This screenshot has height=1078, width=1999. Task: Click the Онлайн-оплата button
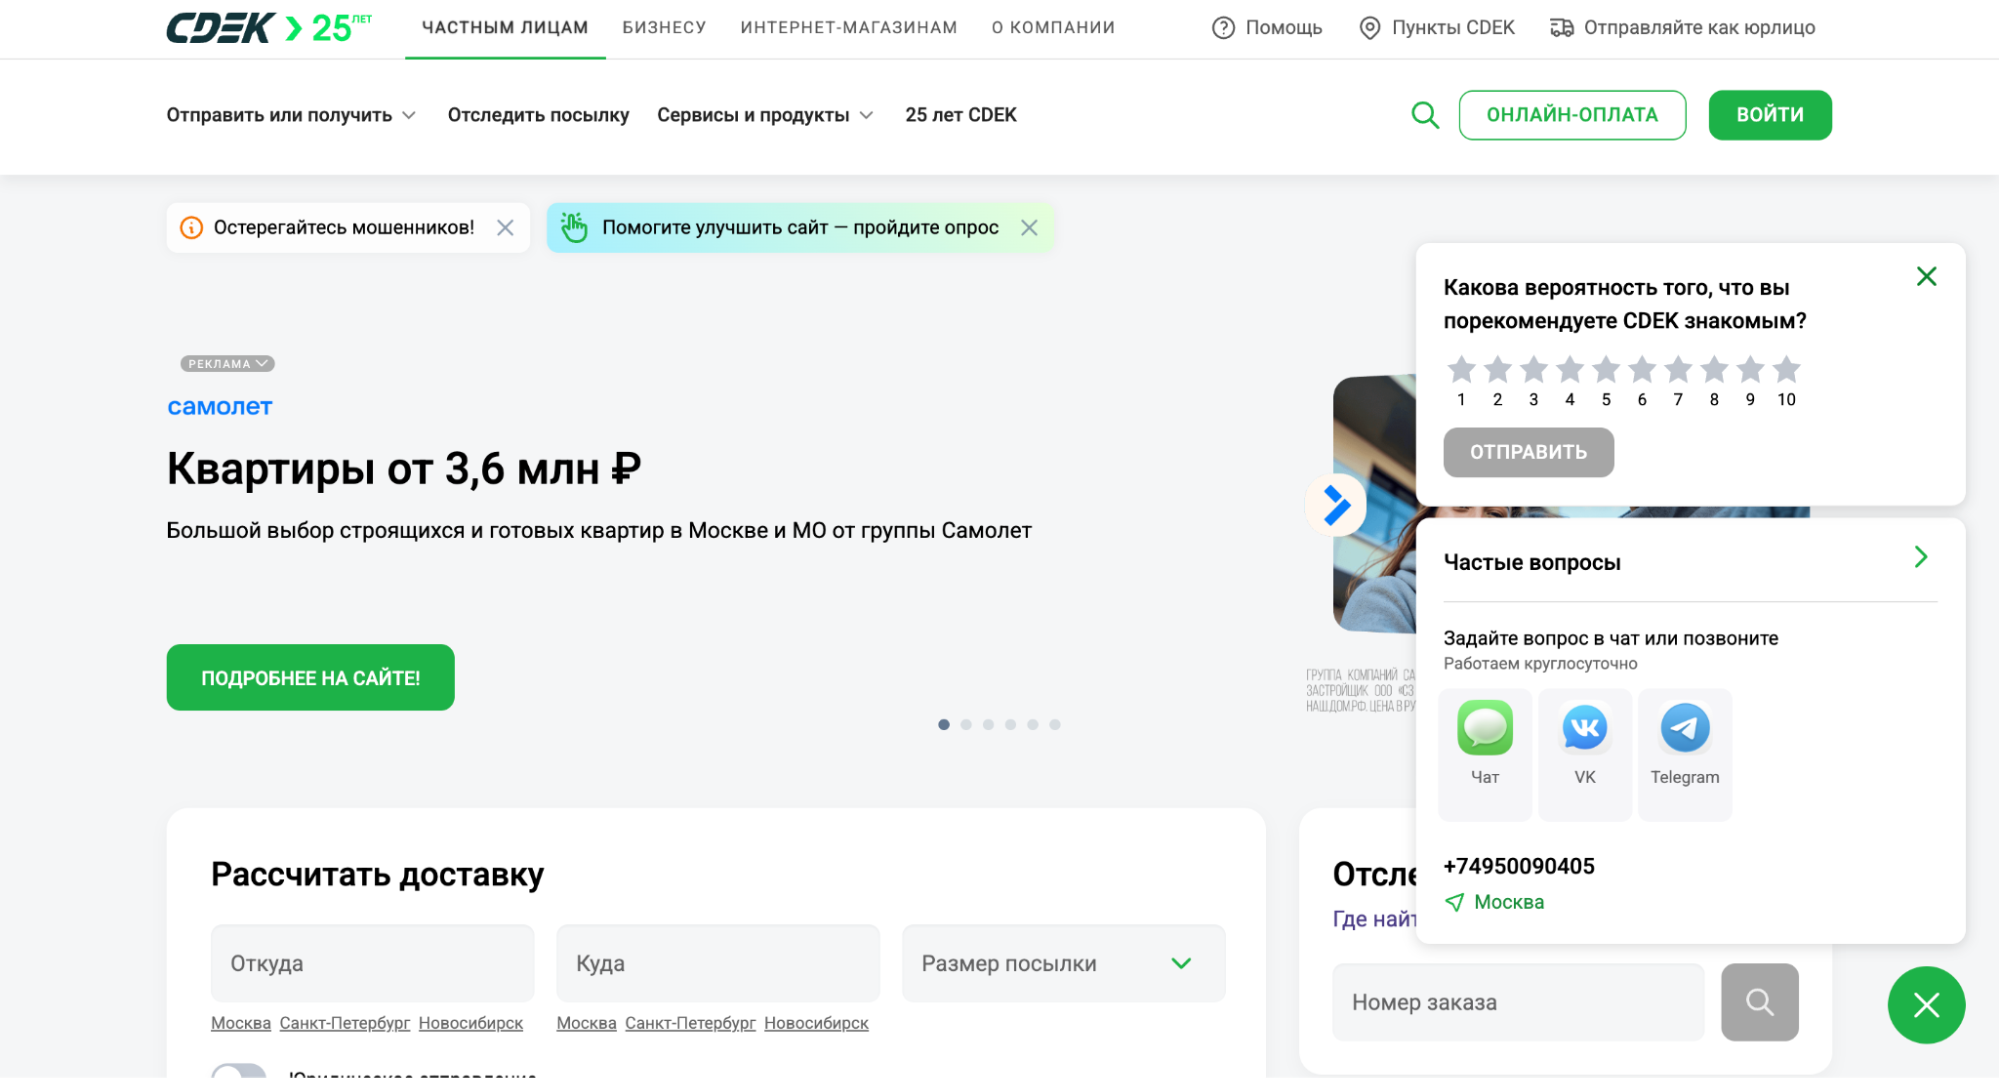click(1572, 115)
